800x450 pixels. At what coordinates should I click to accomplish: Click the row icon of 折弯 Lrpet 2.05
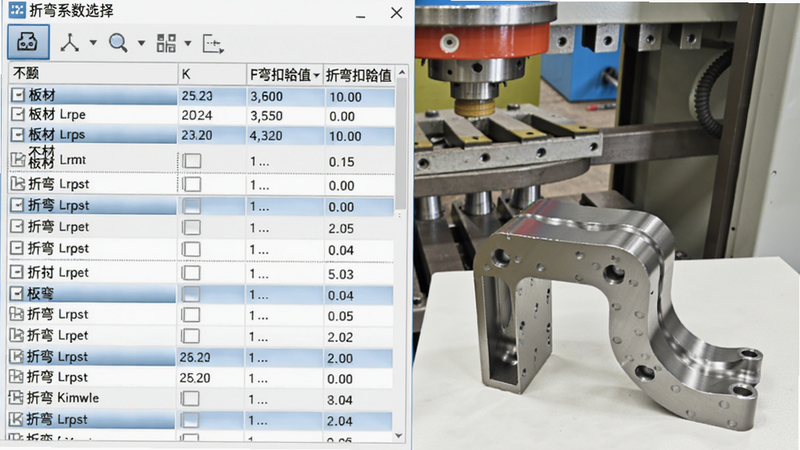click(17, 227)
